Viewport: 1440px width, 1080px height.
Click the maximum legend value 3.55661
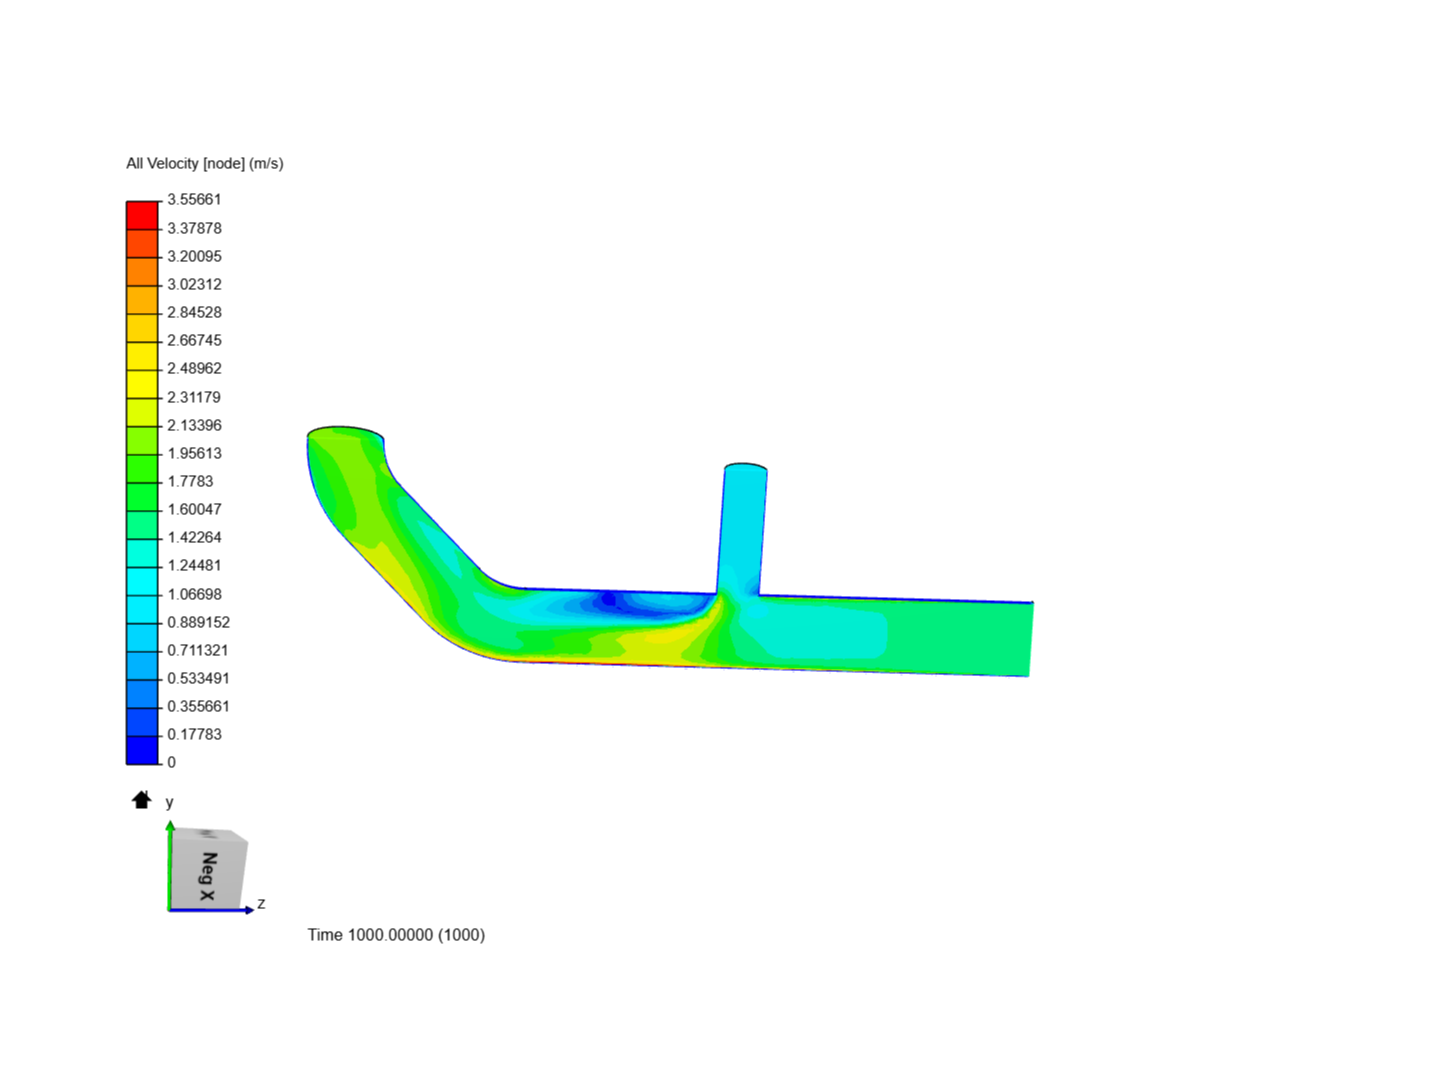[x=194, y=200]
